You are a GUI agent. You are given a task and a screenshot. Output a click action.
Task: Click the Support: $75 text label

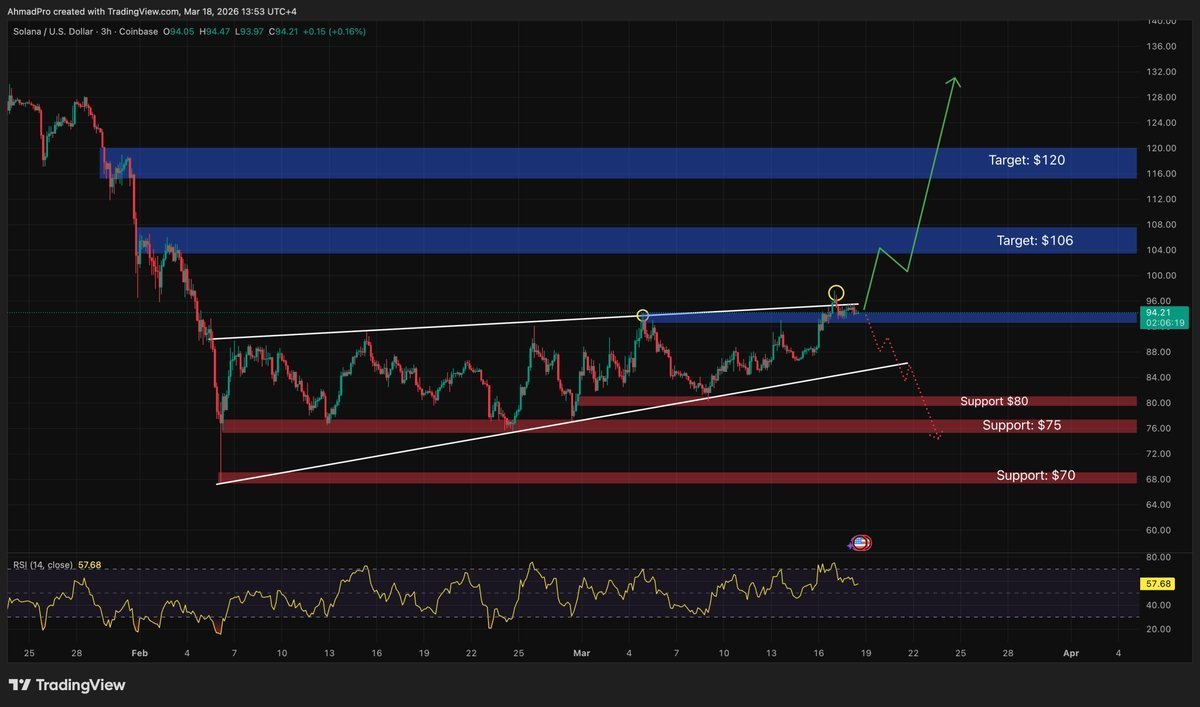tap(1021, 425)
